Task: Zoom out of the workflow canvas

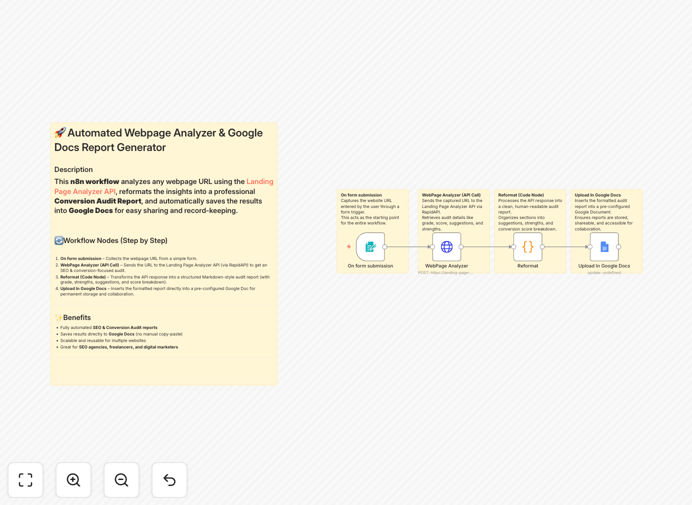Action: point(121,480)
